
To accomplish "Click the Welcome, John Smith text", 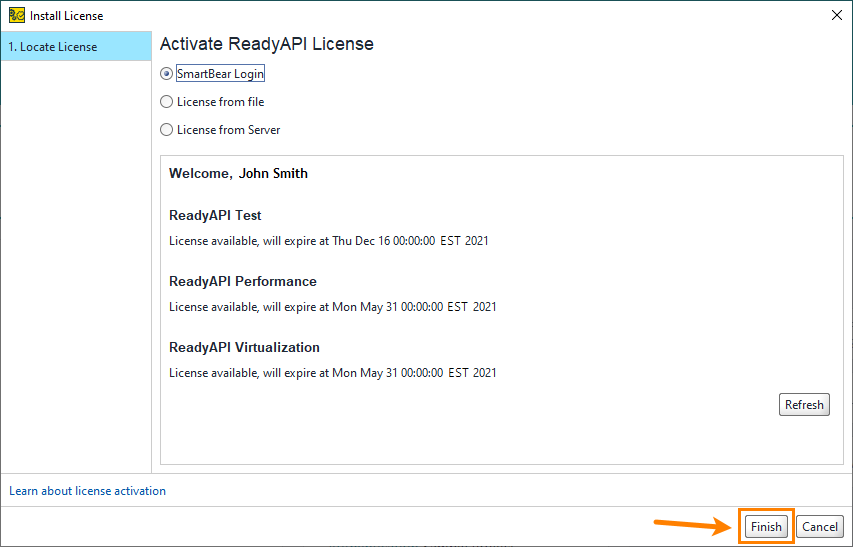I will pyautogui.click(x=238, y=173).
